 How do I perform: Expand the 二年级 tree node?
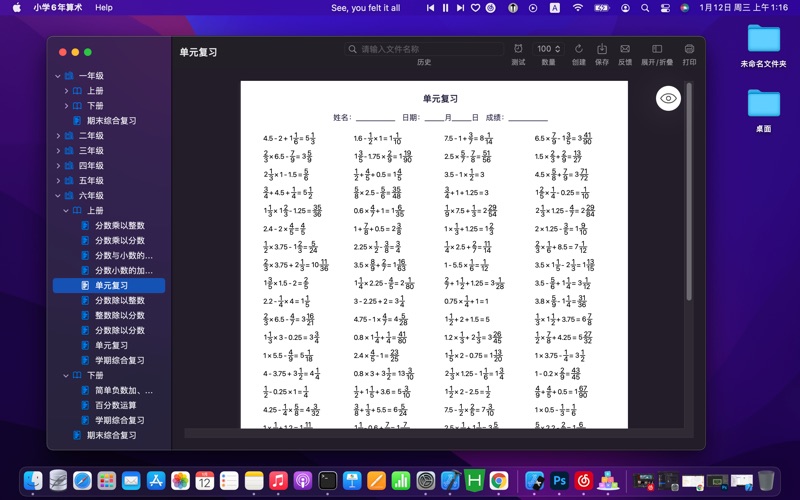[58, 136]
